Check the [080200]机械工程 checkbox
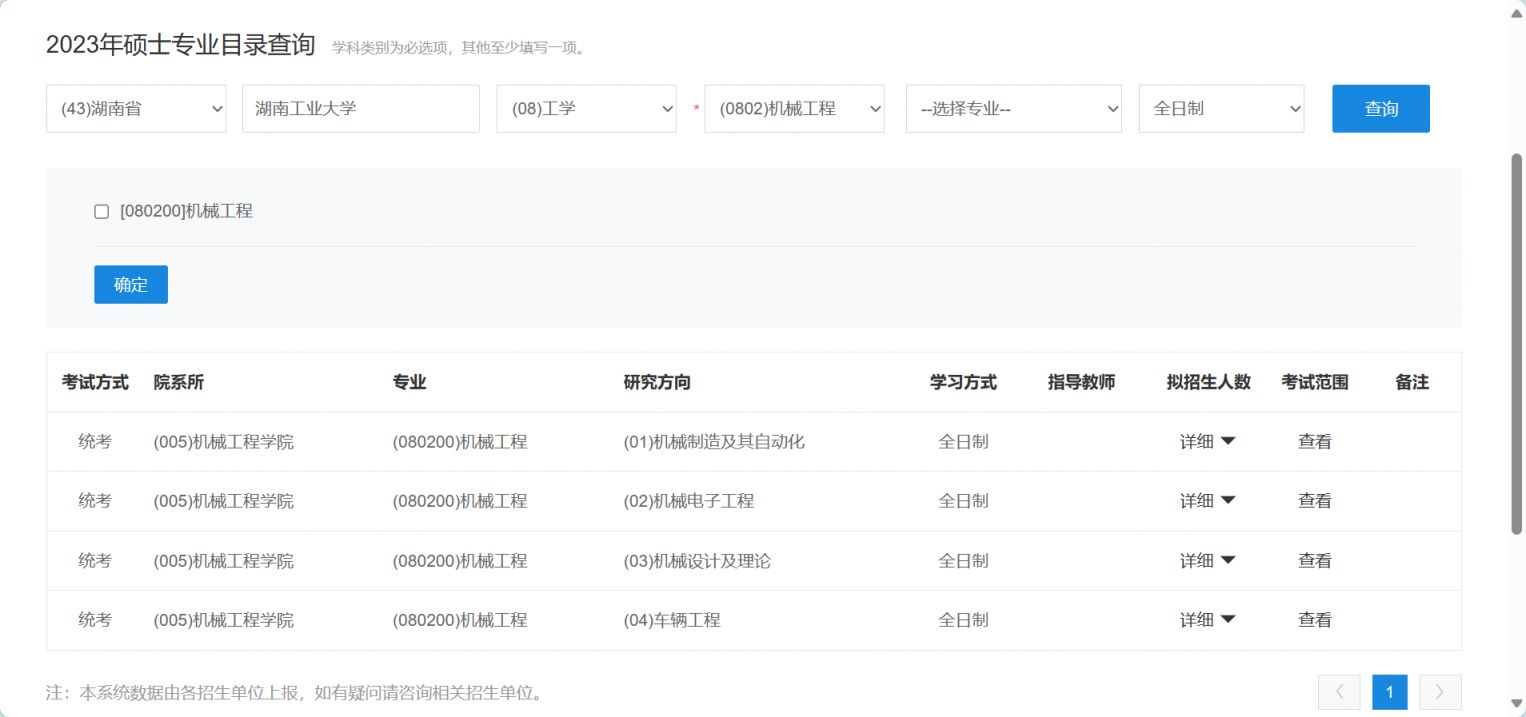 tap(101, 211)
